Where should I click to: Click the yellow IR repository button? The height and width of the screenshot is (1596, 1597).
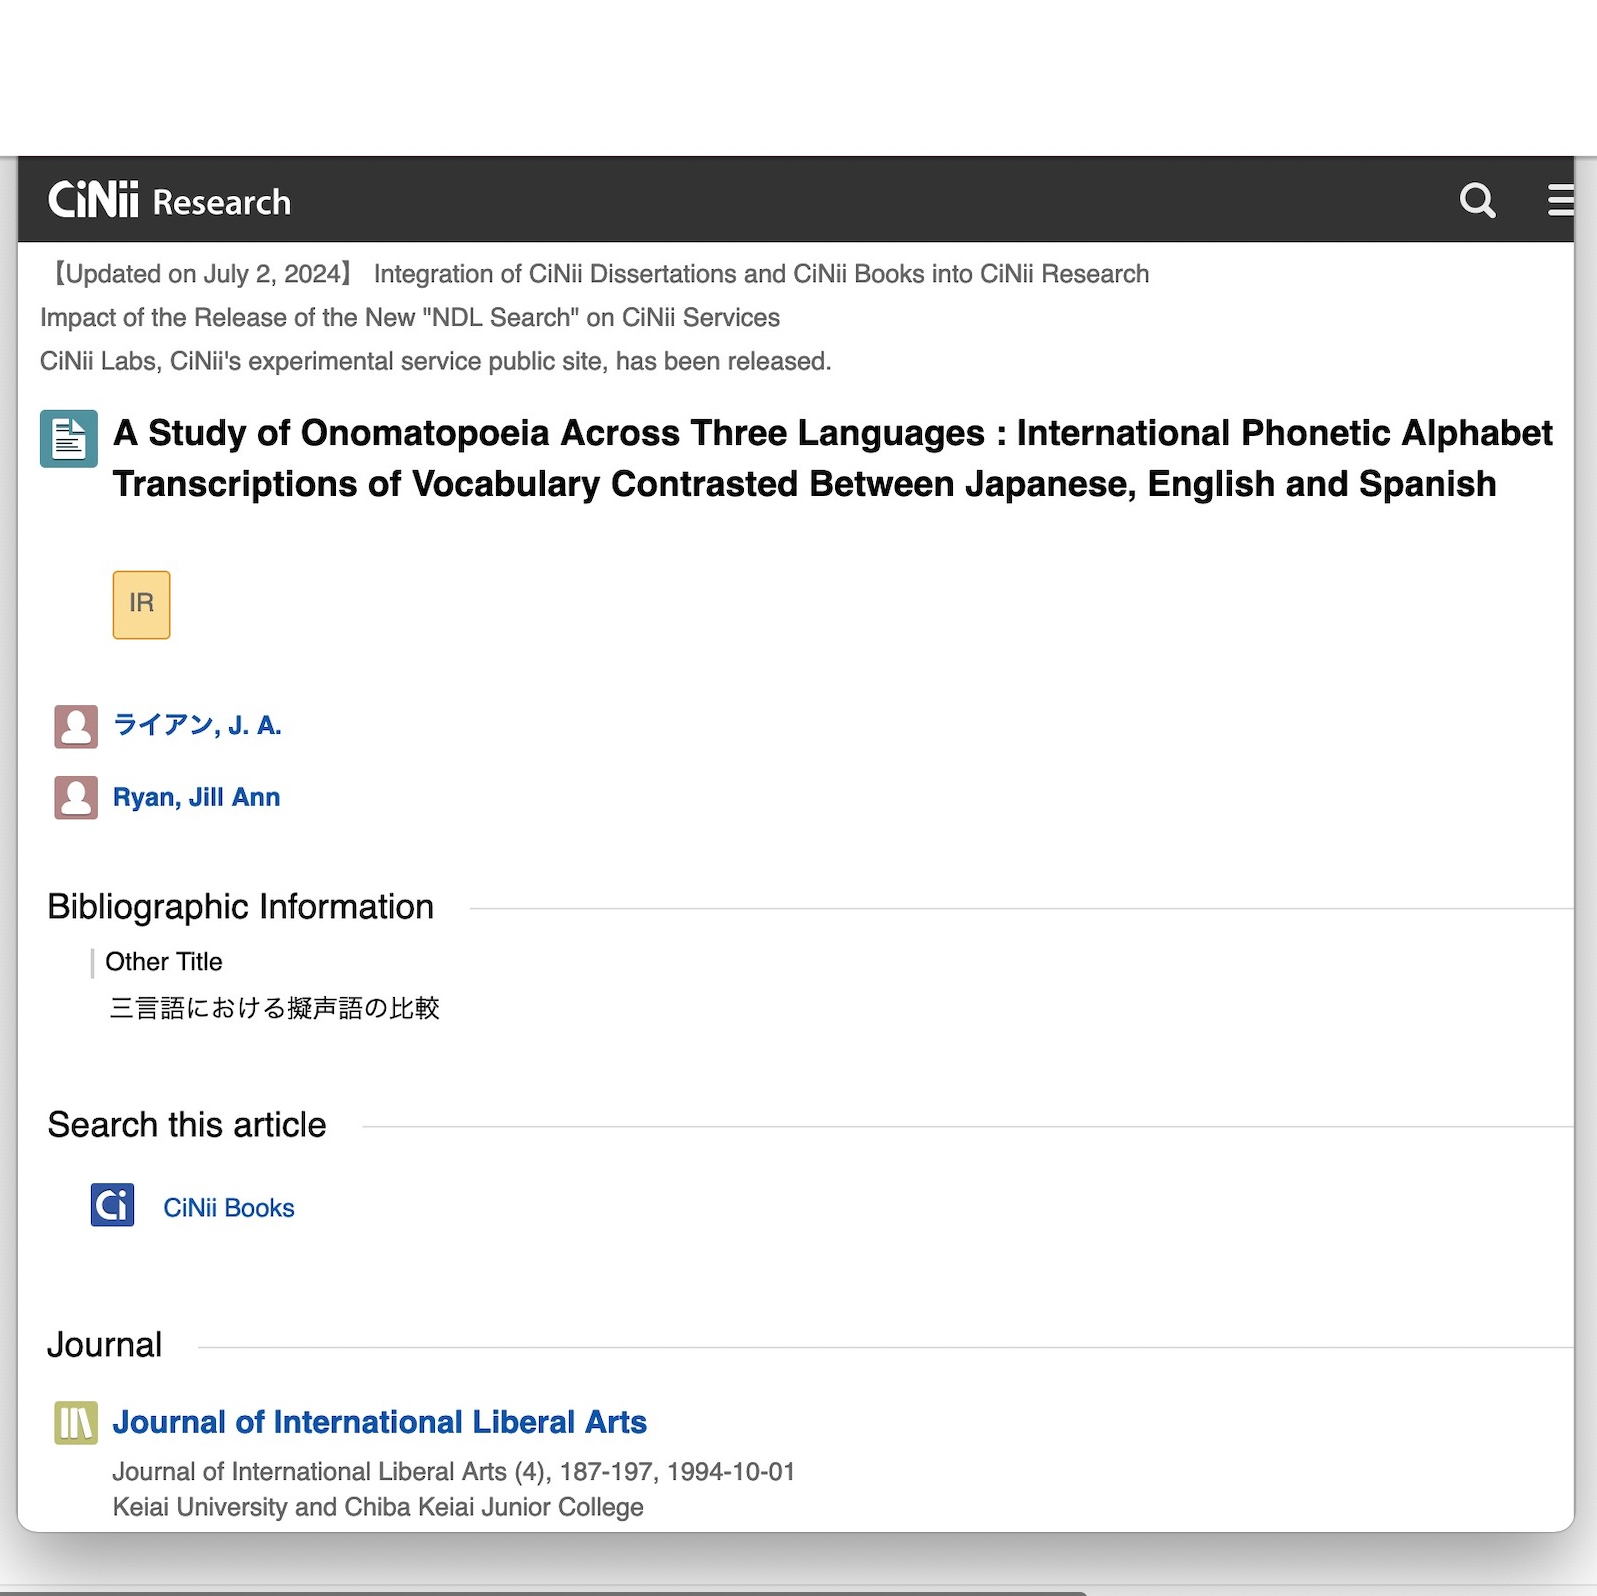click(x=141, y=604)
